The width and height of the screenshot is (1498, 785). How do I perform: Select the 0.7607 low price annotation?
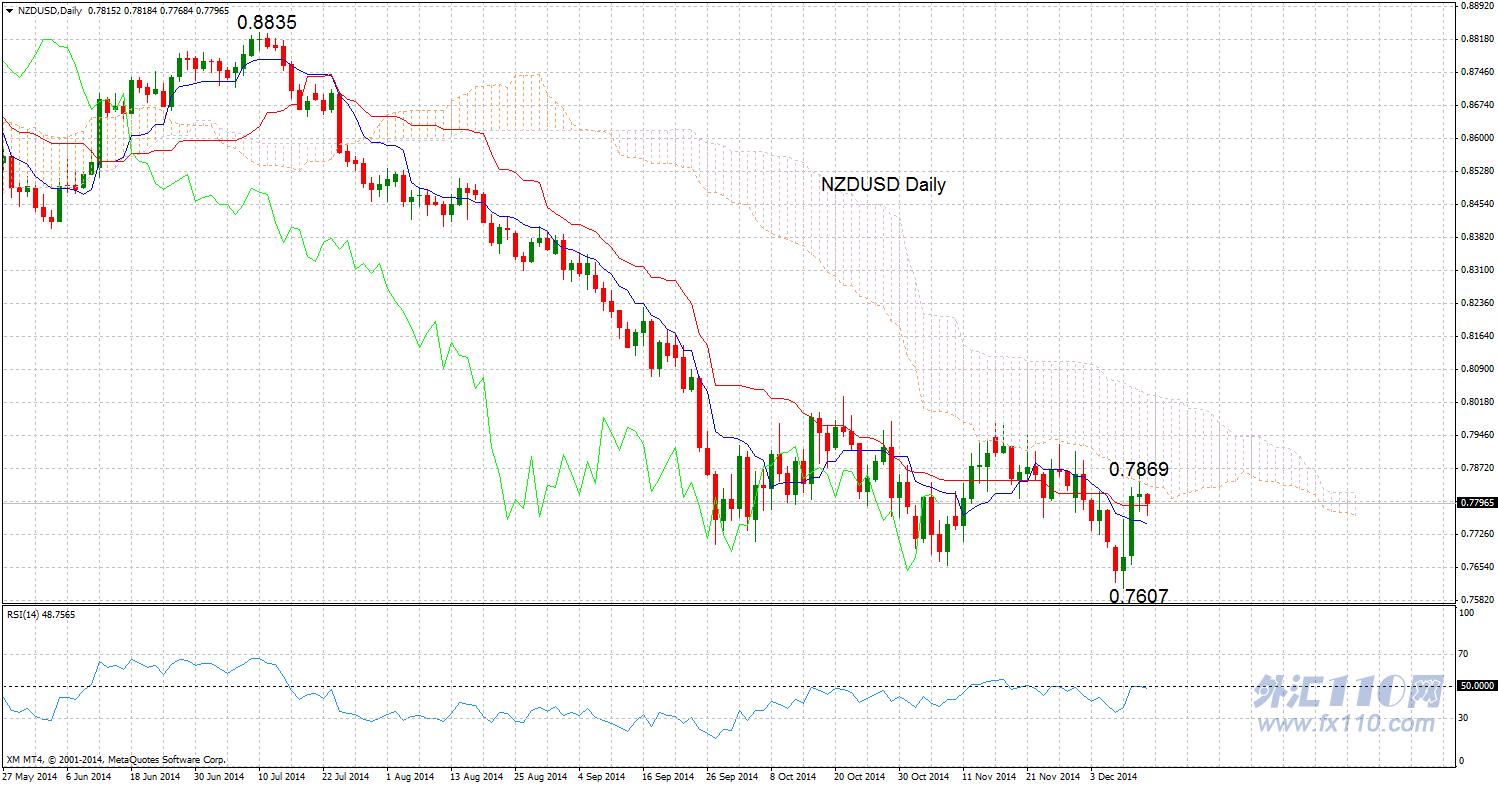coord(1139,596)
